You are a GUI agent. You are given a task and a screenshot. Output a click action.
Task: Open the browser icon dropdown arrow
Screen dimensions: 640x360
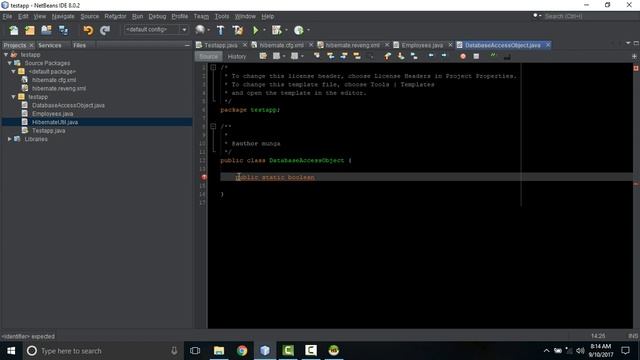(x=209, y=30)
